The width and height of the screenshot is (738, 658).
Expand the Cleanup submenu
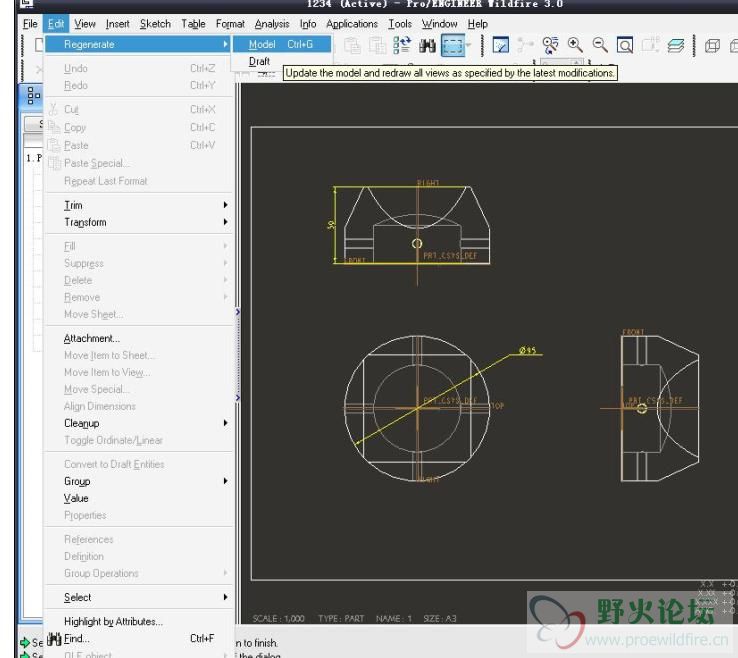pos(139,423)
